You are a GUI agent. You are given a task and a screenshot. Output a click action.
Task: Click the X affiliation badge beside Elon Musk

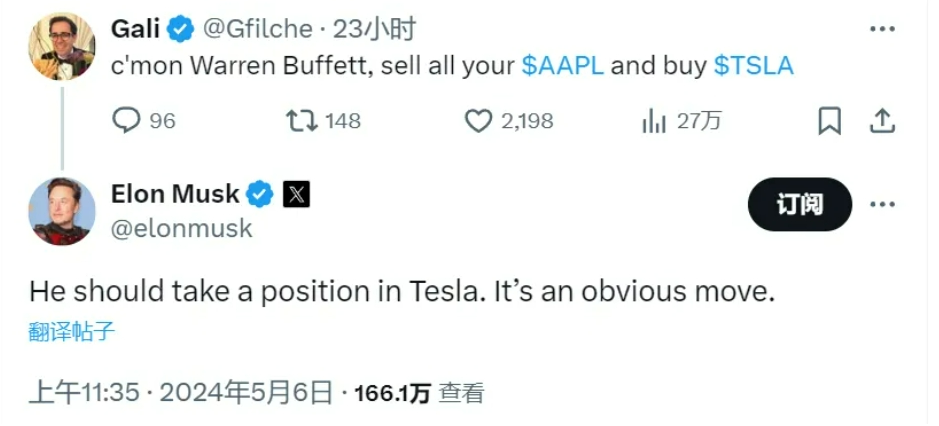[296, 193]
